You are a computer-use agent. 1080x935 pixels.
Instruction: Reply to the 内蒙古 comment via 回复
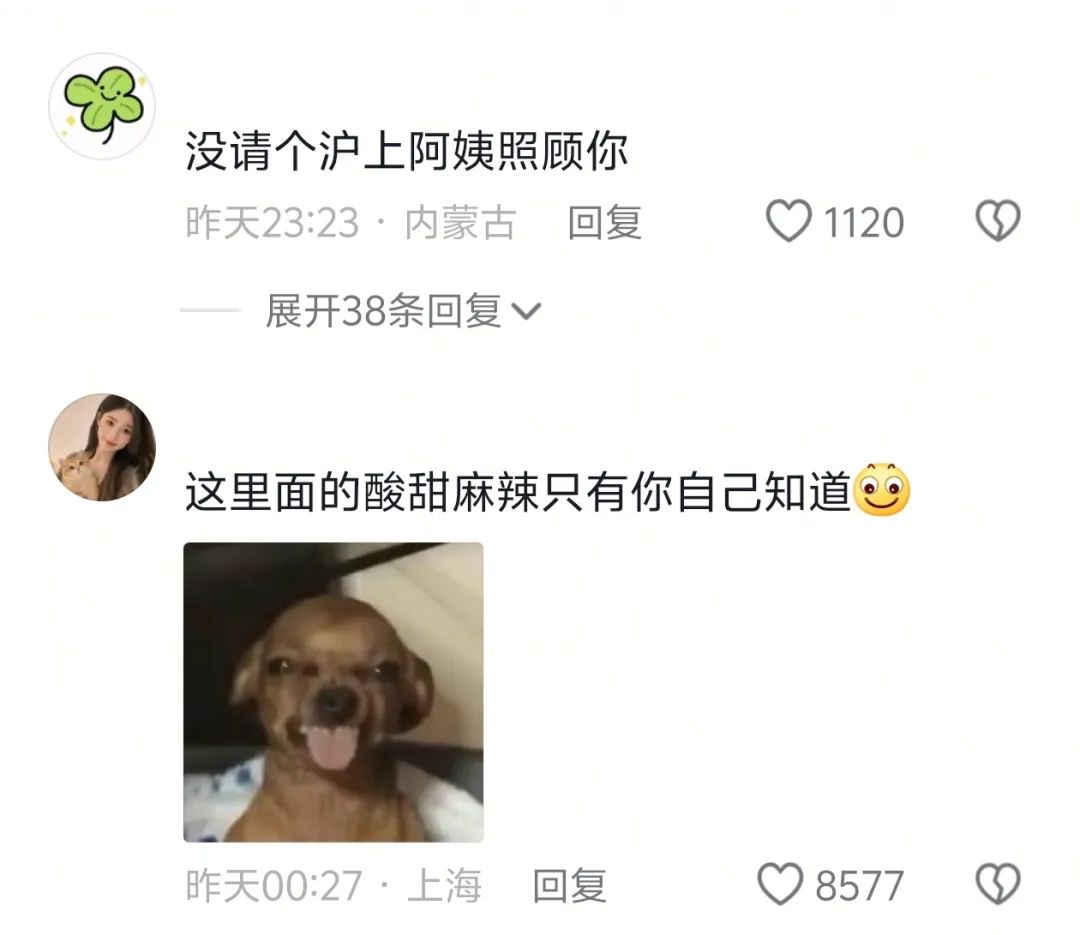click(x=605, y=223)
